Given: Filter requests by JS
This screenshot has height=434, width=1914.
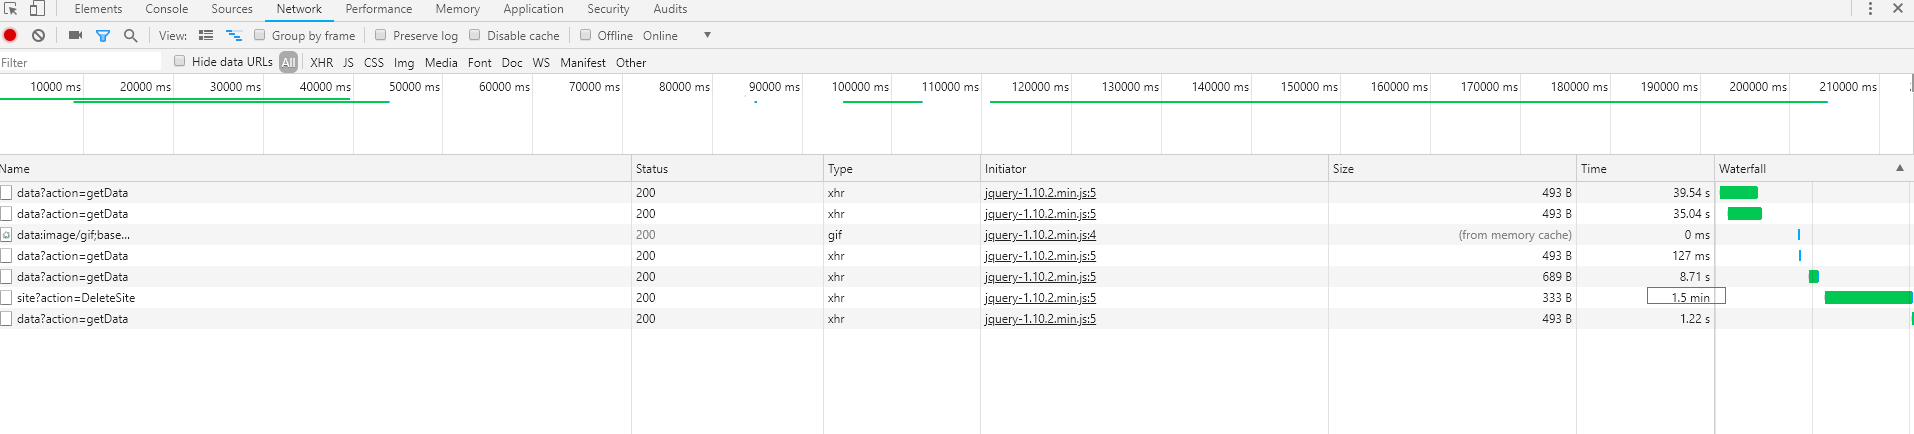Looking at the screenshot, I should (348, 62).
